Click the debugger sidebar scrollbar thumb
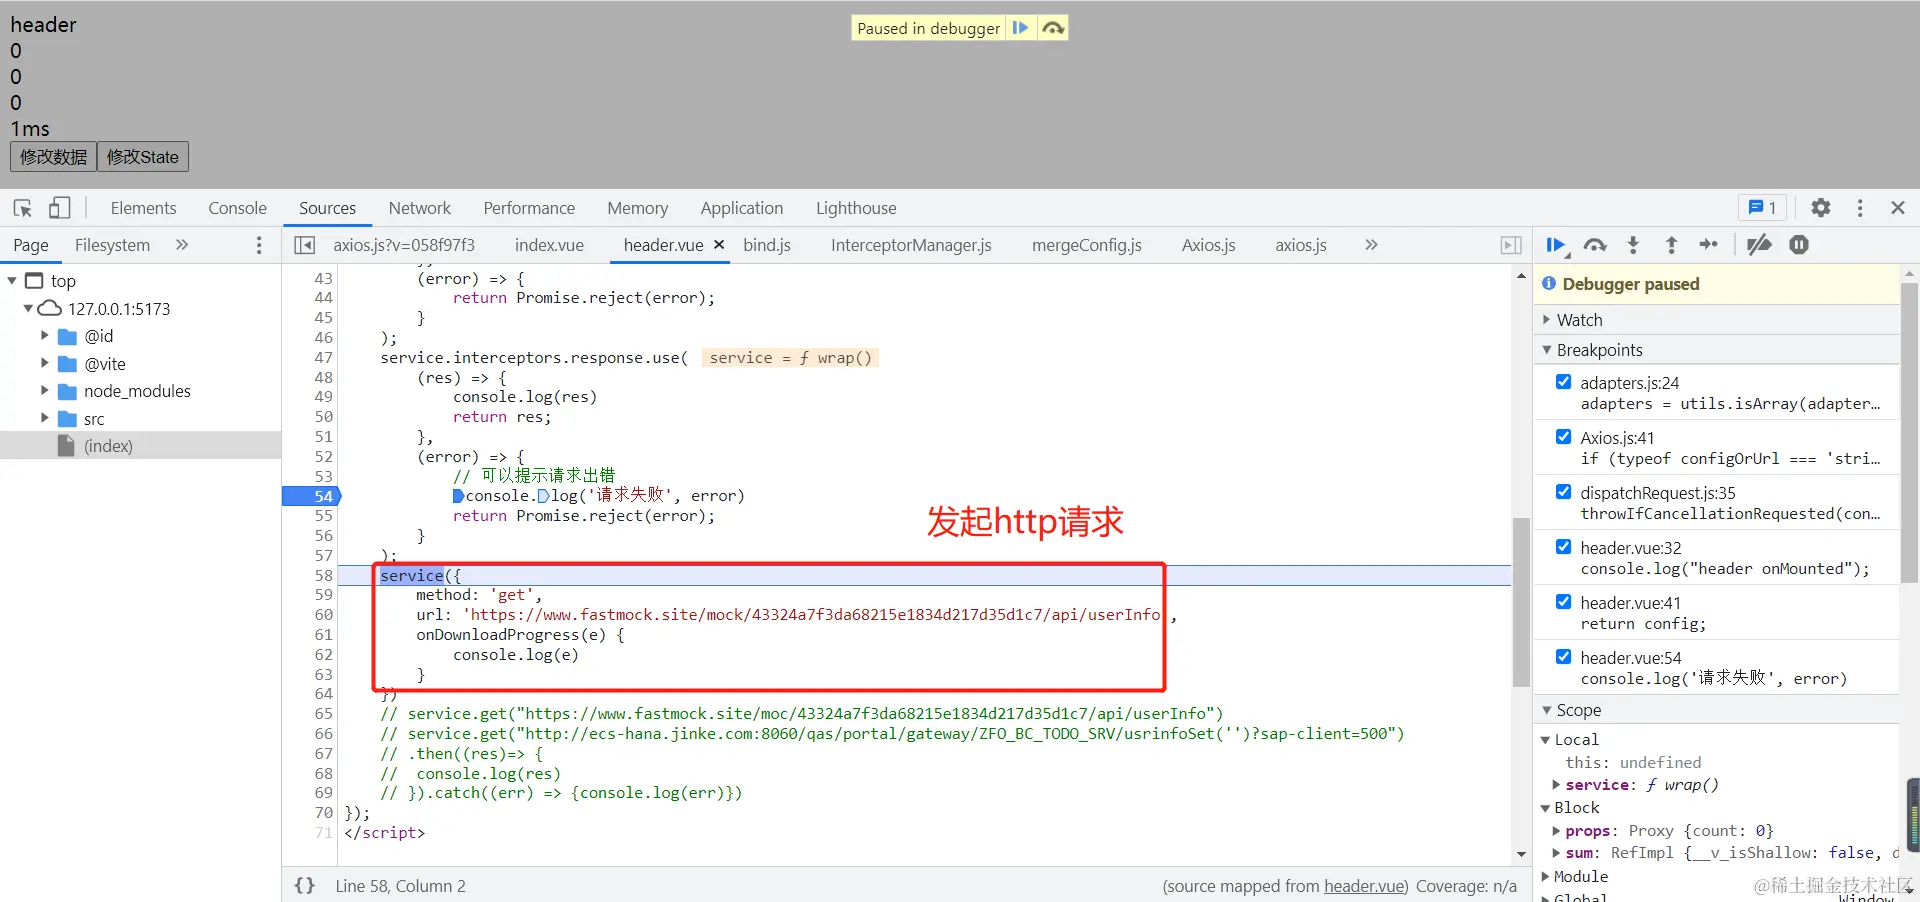This screenshot has width=1920, height=902. [x=1909, y=432]
